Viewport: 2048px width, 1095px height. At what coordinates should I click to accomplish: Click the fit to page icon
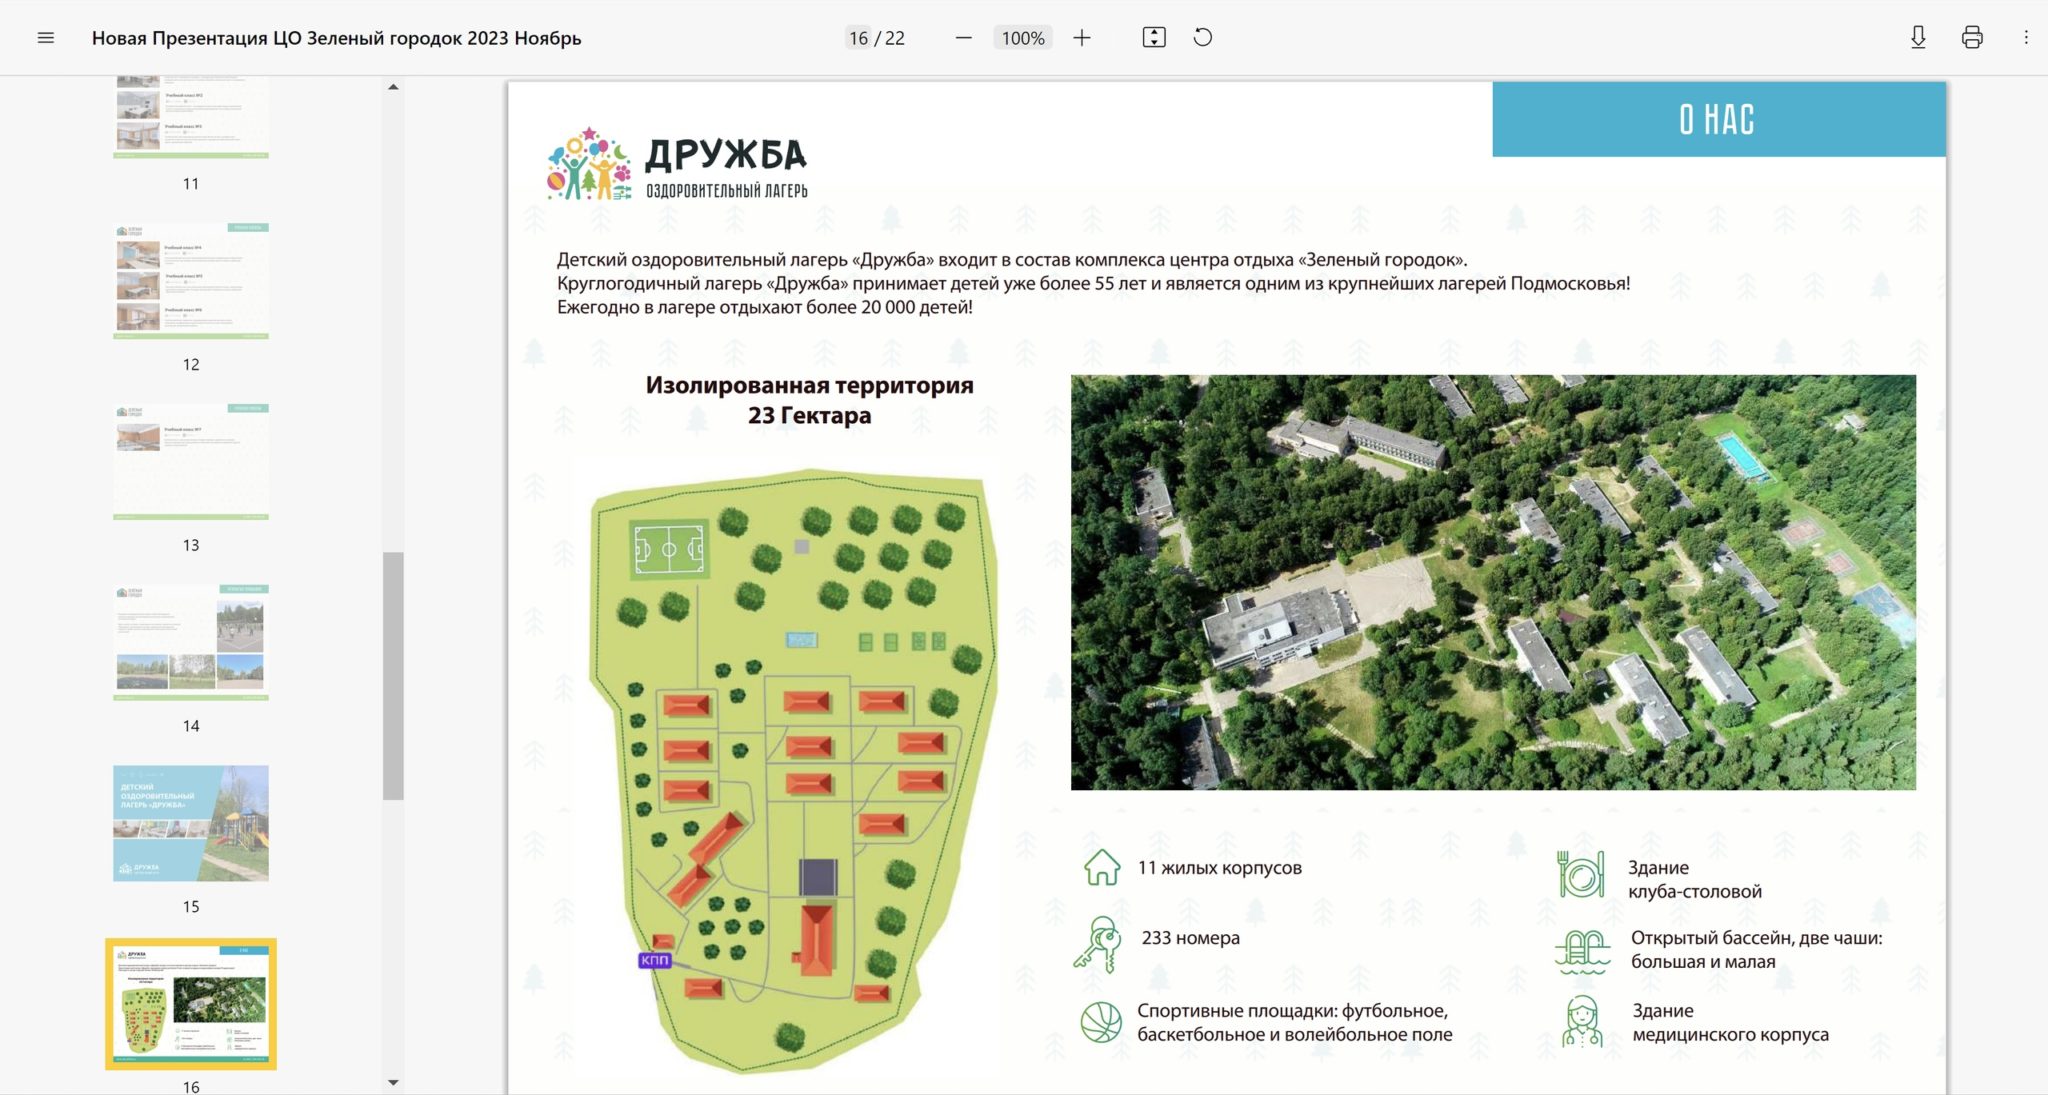point(1154,38)
